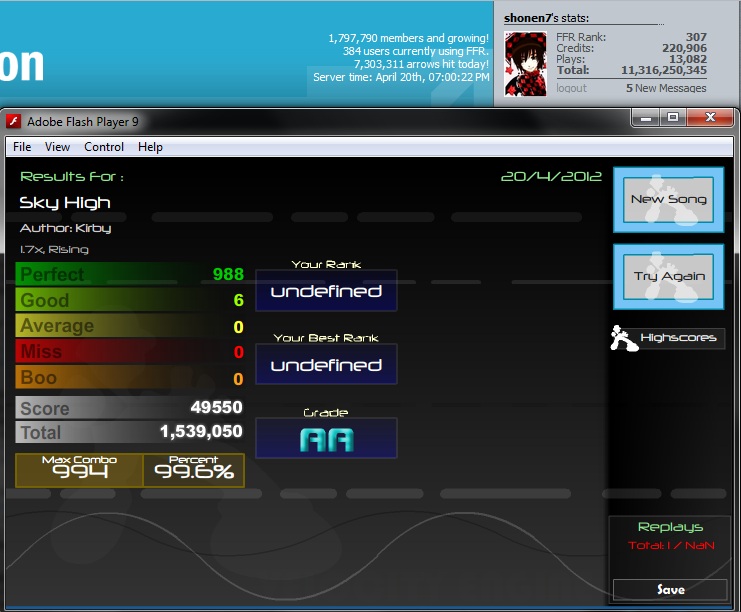This screenshot has width=741, height=612.
Task: Click the Try Again button
Action: [x=668, y=276]
